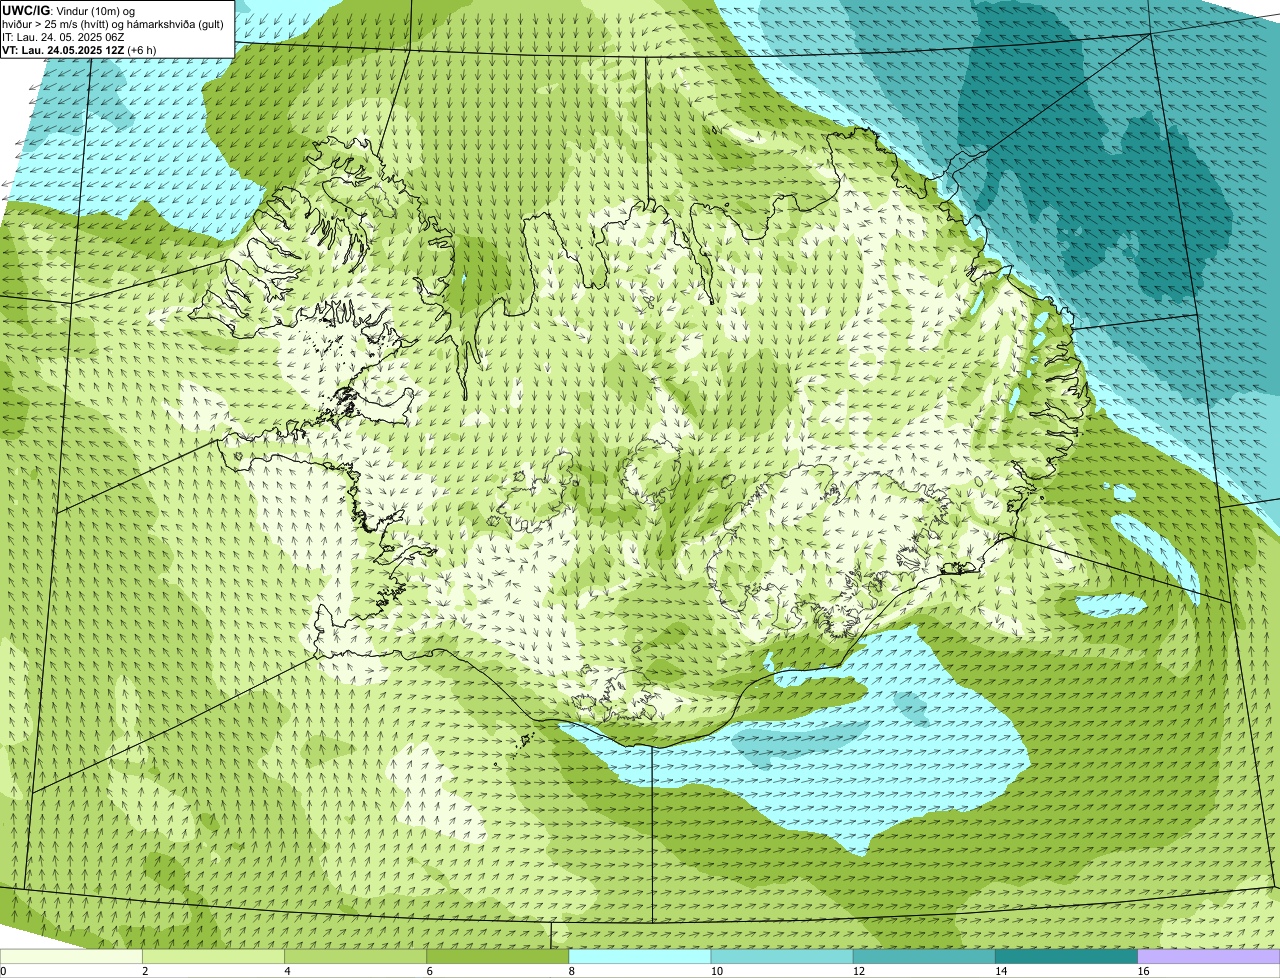Click the legend label '6'
Viewport: 1280px width, 978px height.
[430, 971]
